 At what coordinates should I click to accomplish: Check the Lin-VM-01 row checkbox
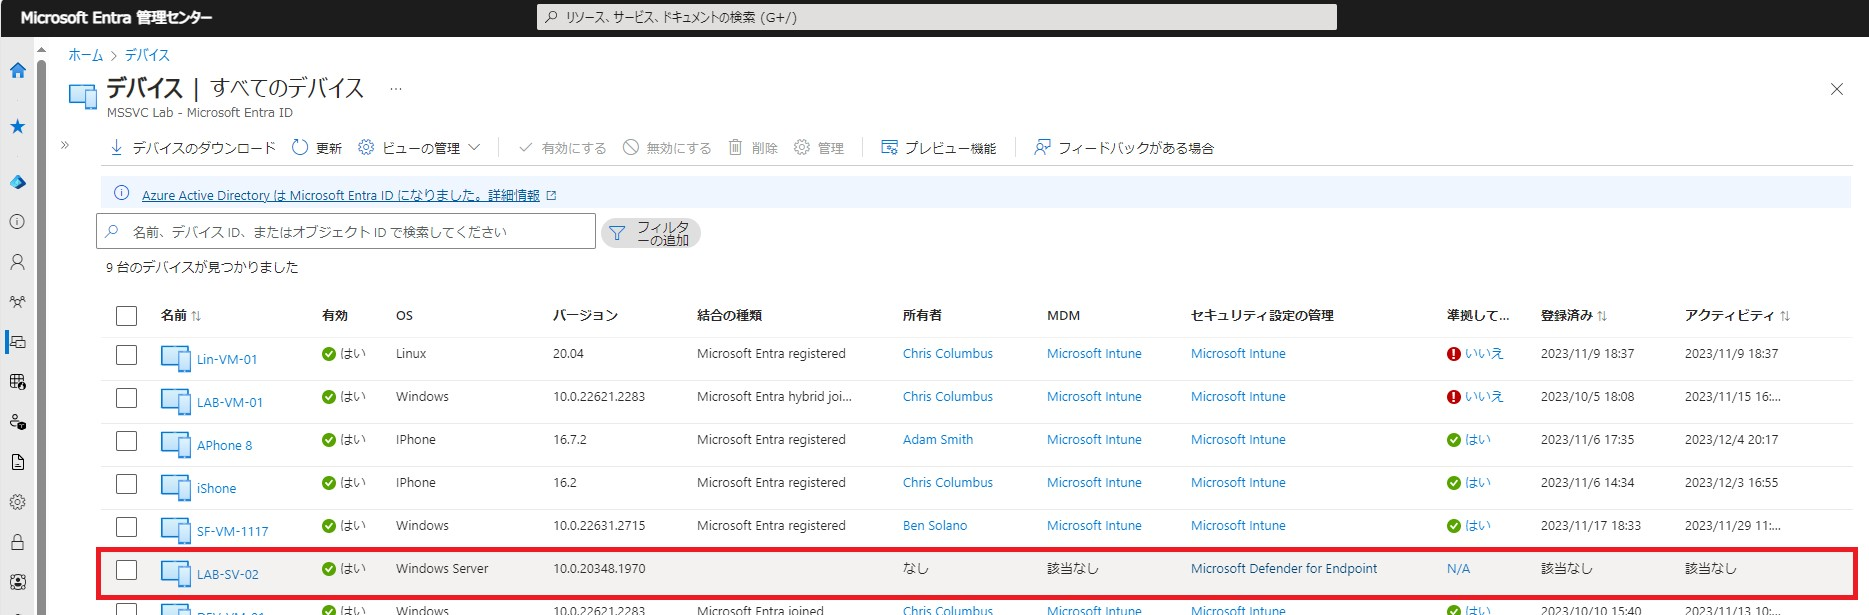126,354
